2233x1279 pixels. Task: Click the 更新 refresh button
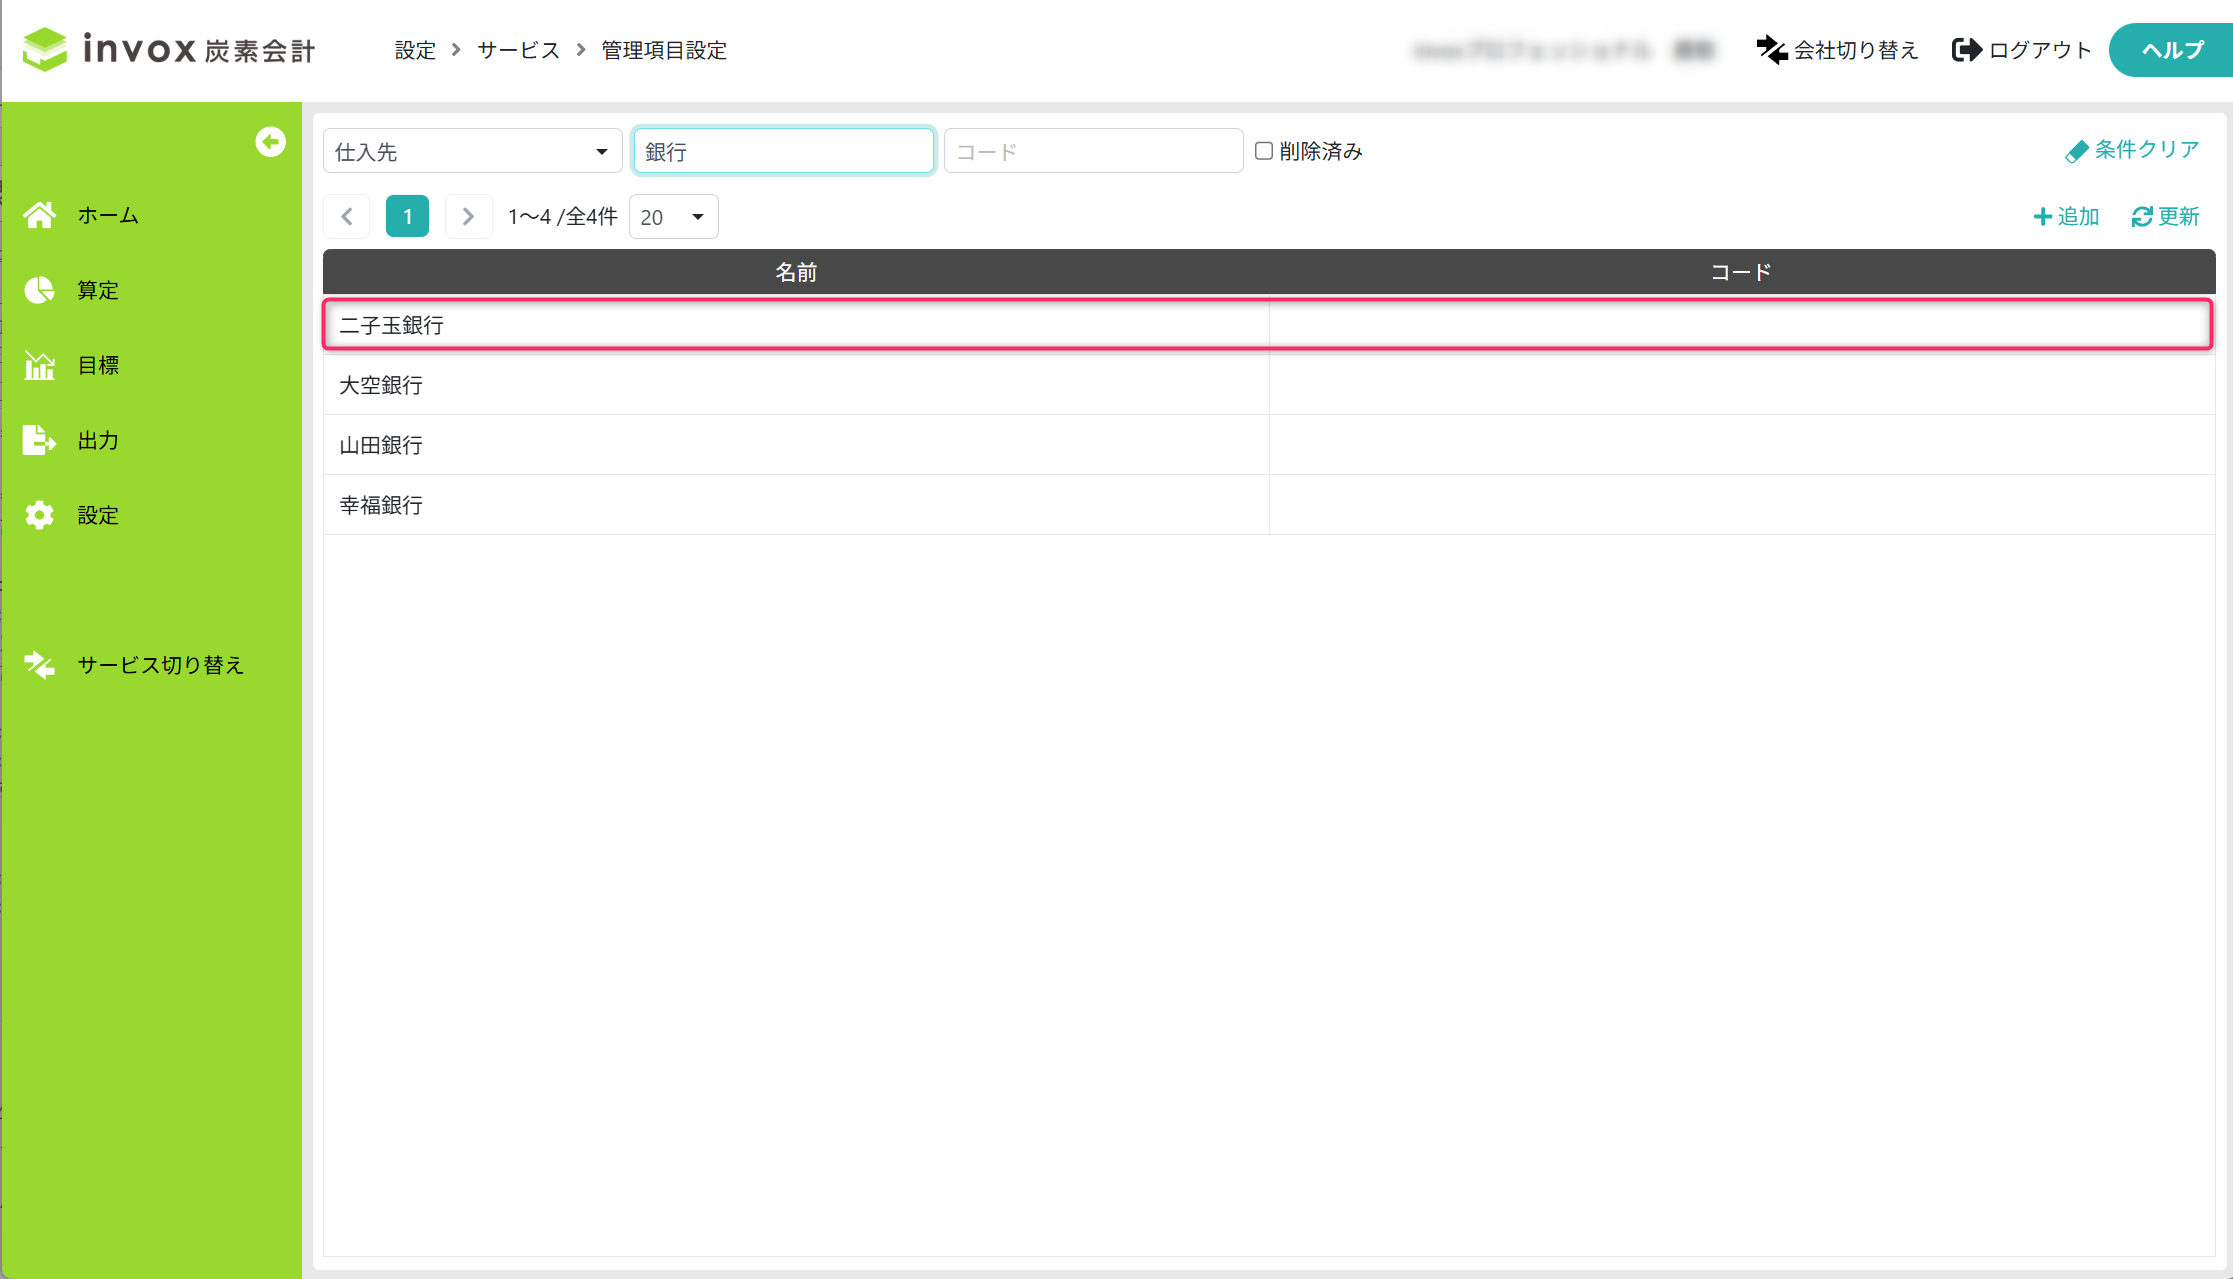[x=2165, y=217]
